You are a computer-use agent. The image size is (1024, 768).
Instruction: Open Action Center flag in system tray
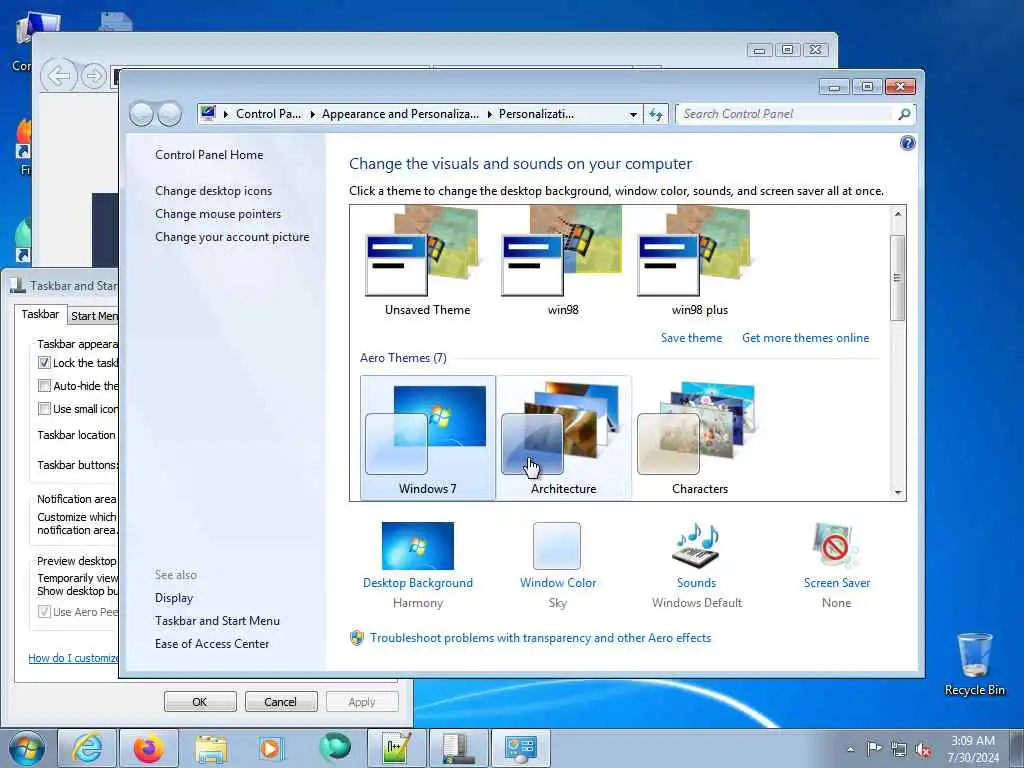[x=874, y=748]
